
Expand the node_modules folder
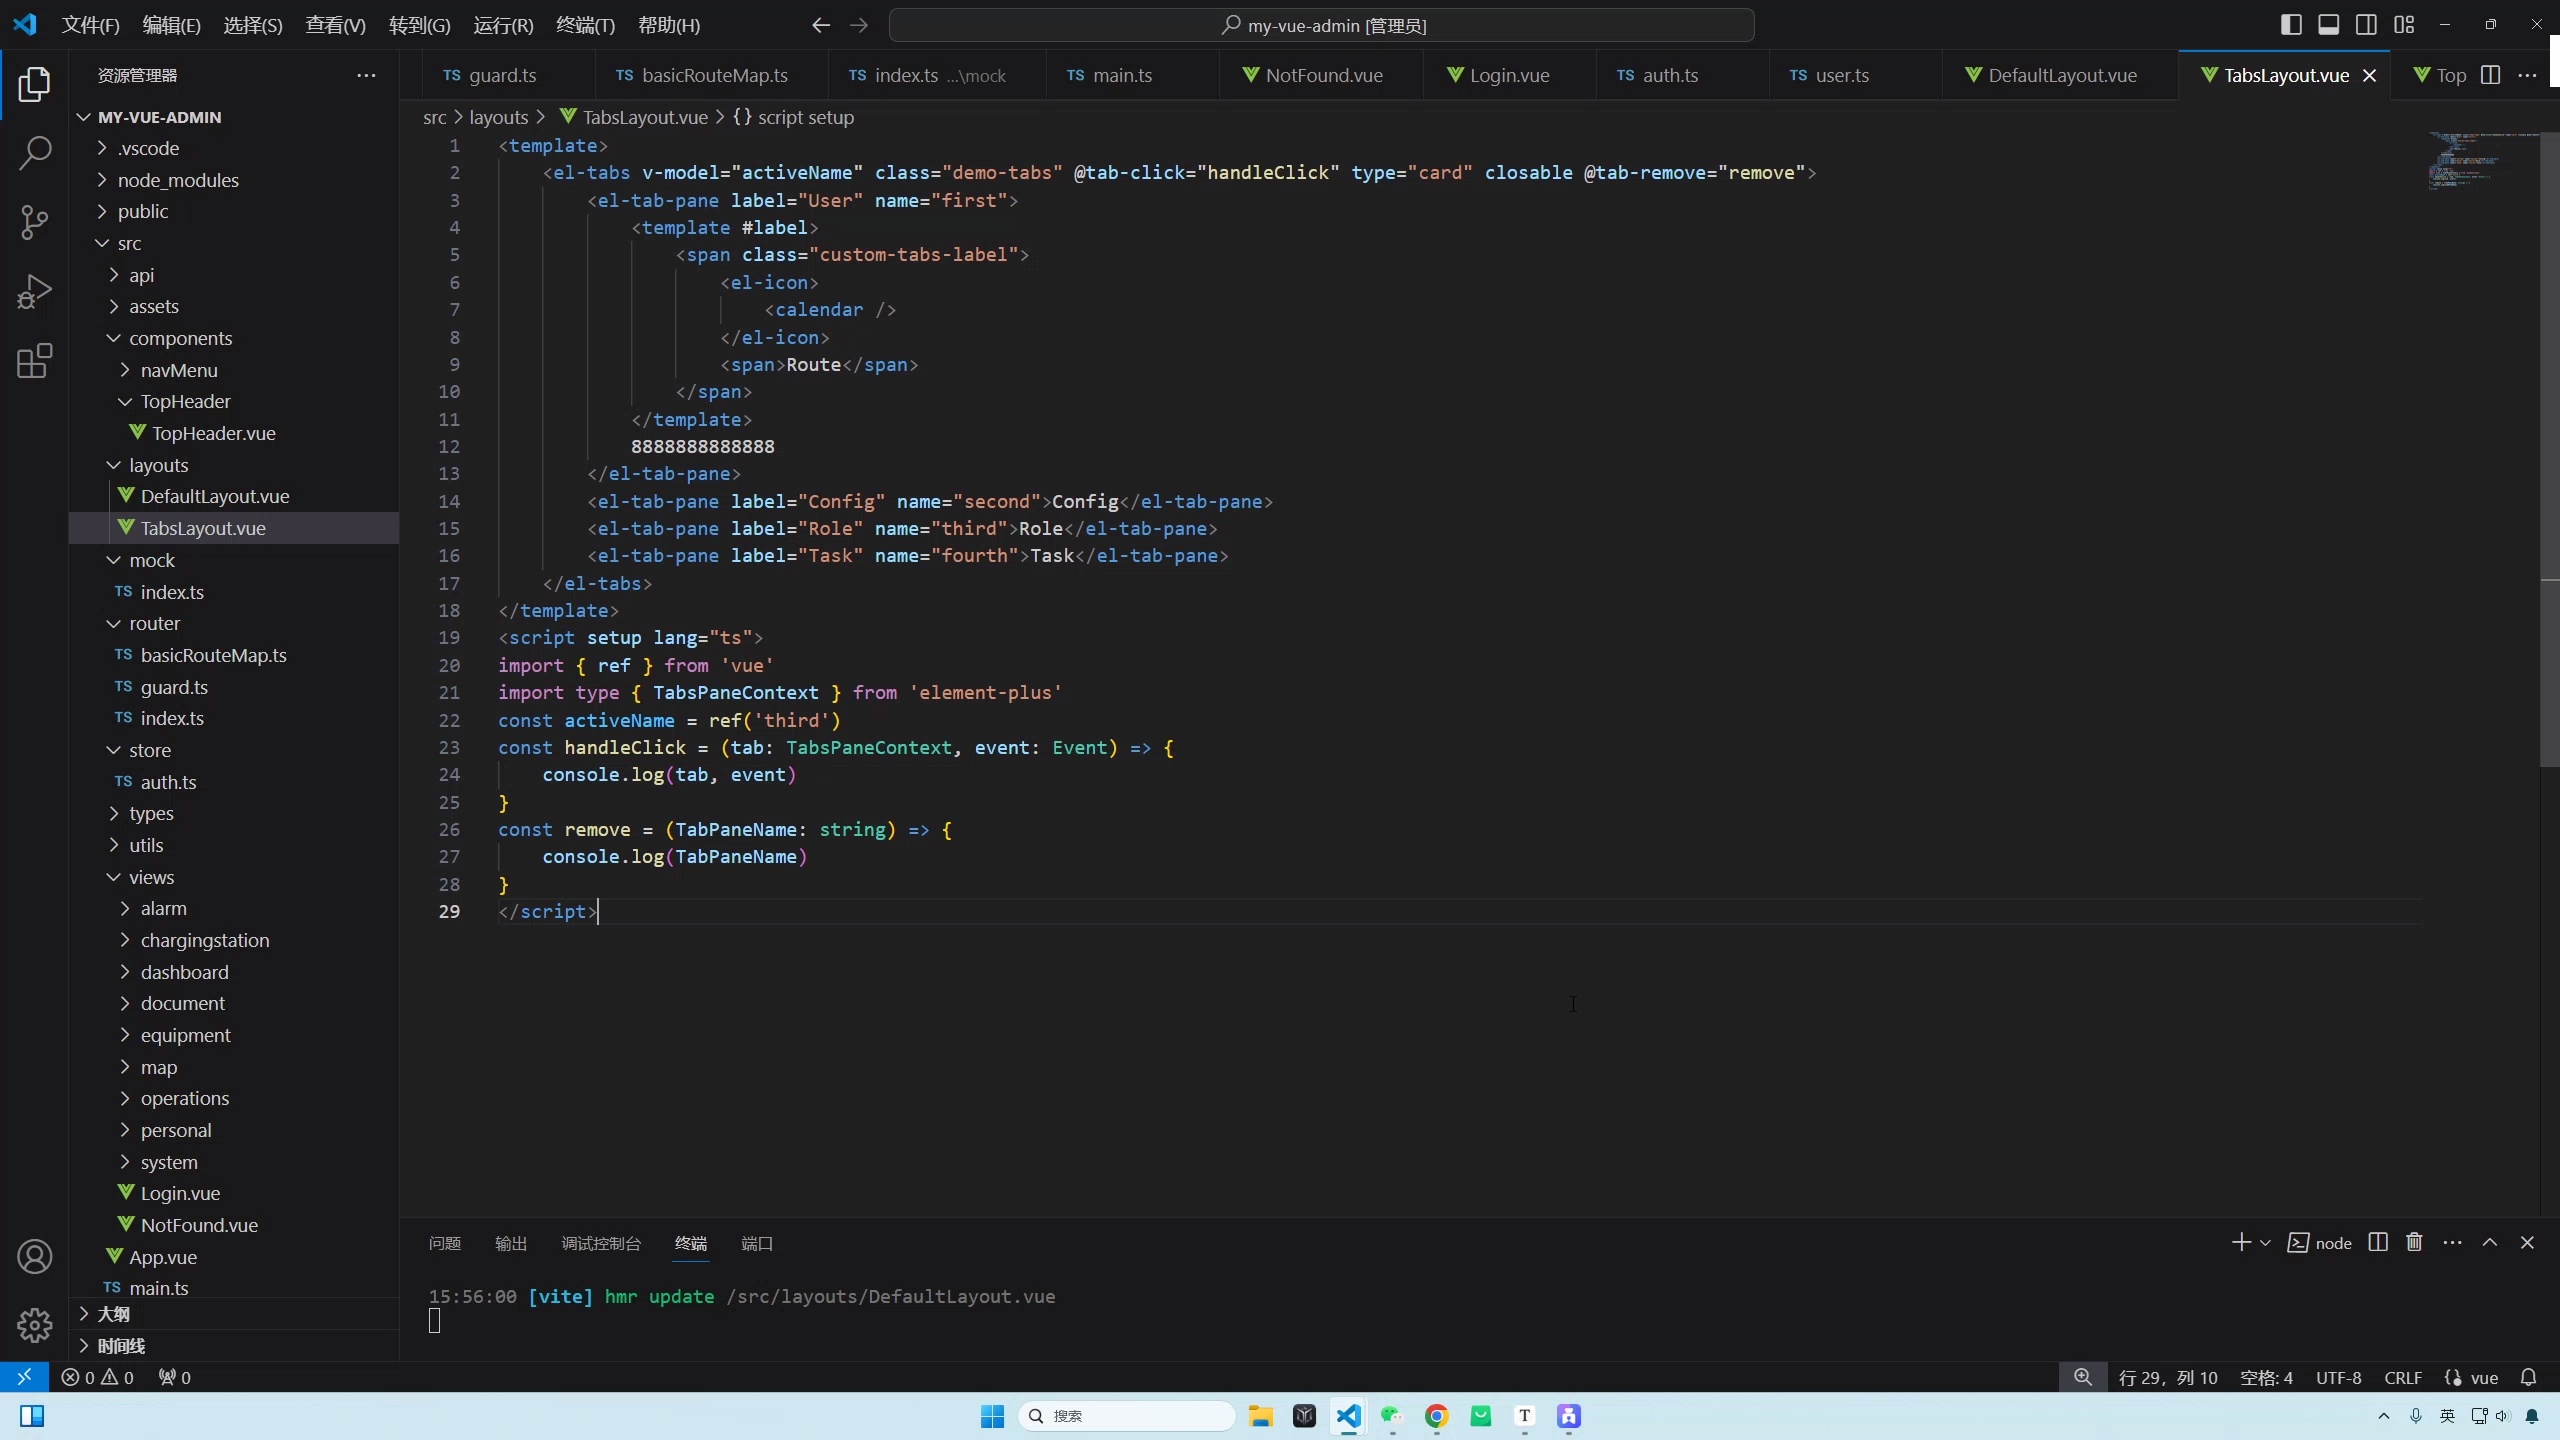click(177, 180)
